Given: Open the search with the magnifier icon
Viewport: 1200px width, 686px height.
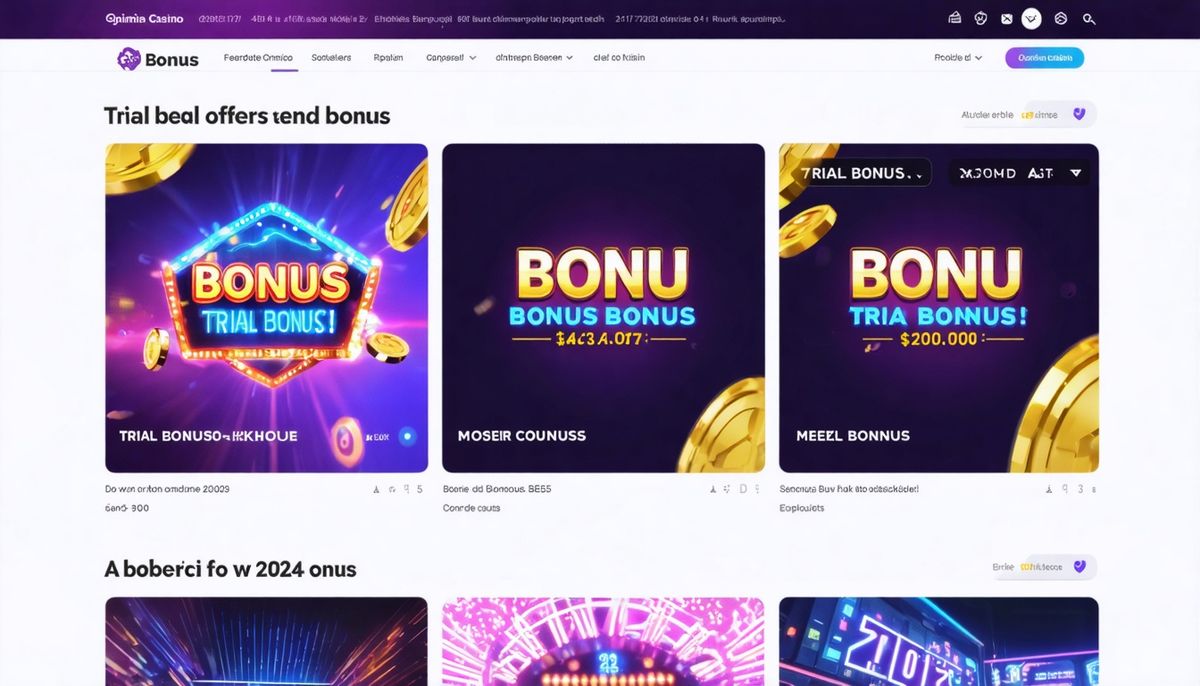Looking at the screenshot, I should click(1088, 18).
